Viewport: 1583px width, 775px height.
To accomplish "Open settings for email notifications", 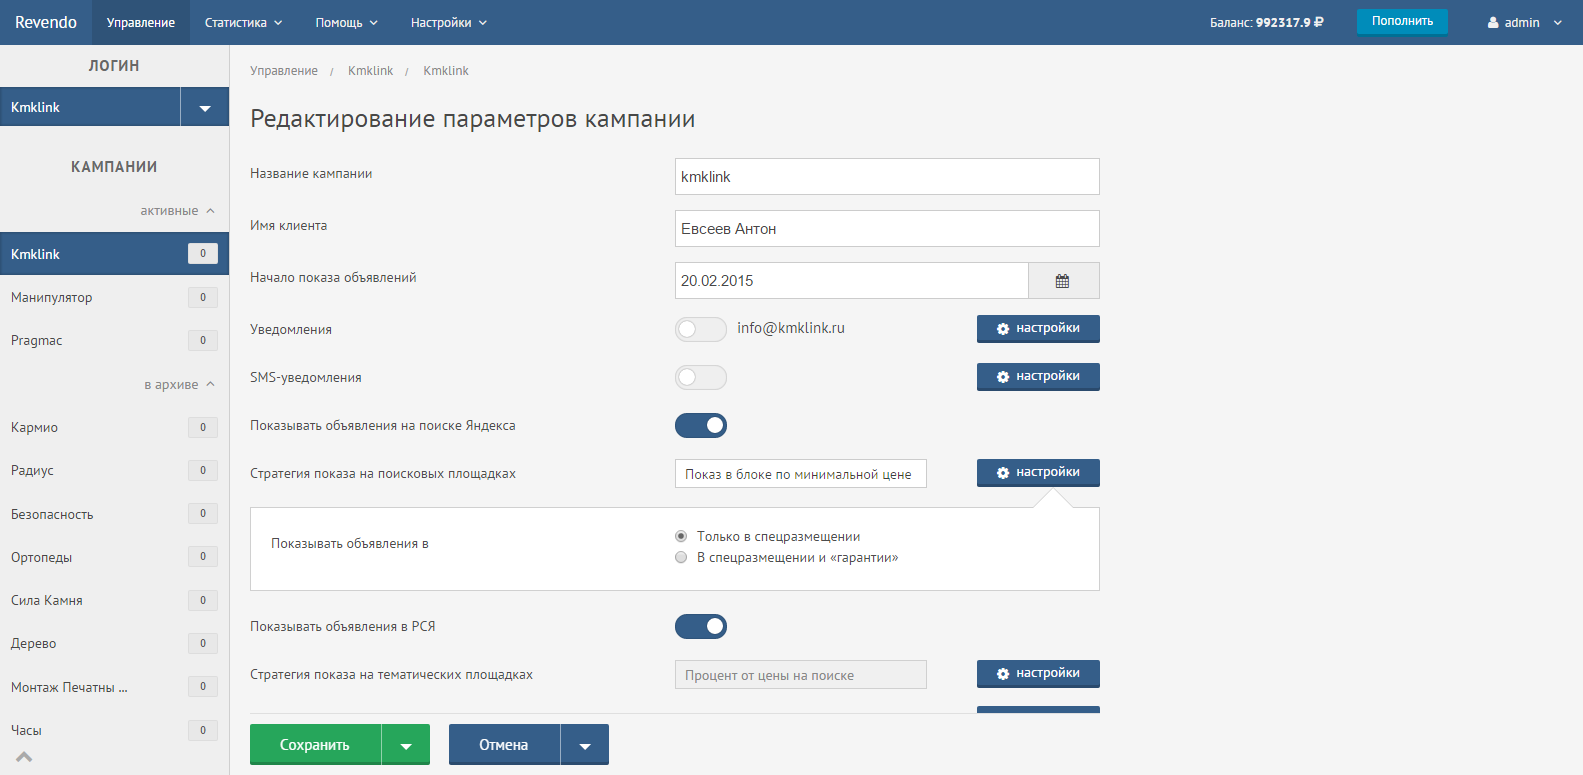I will click(x=1037, y=329).
